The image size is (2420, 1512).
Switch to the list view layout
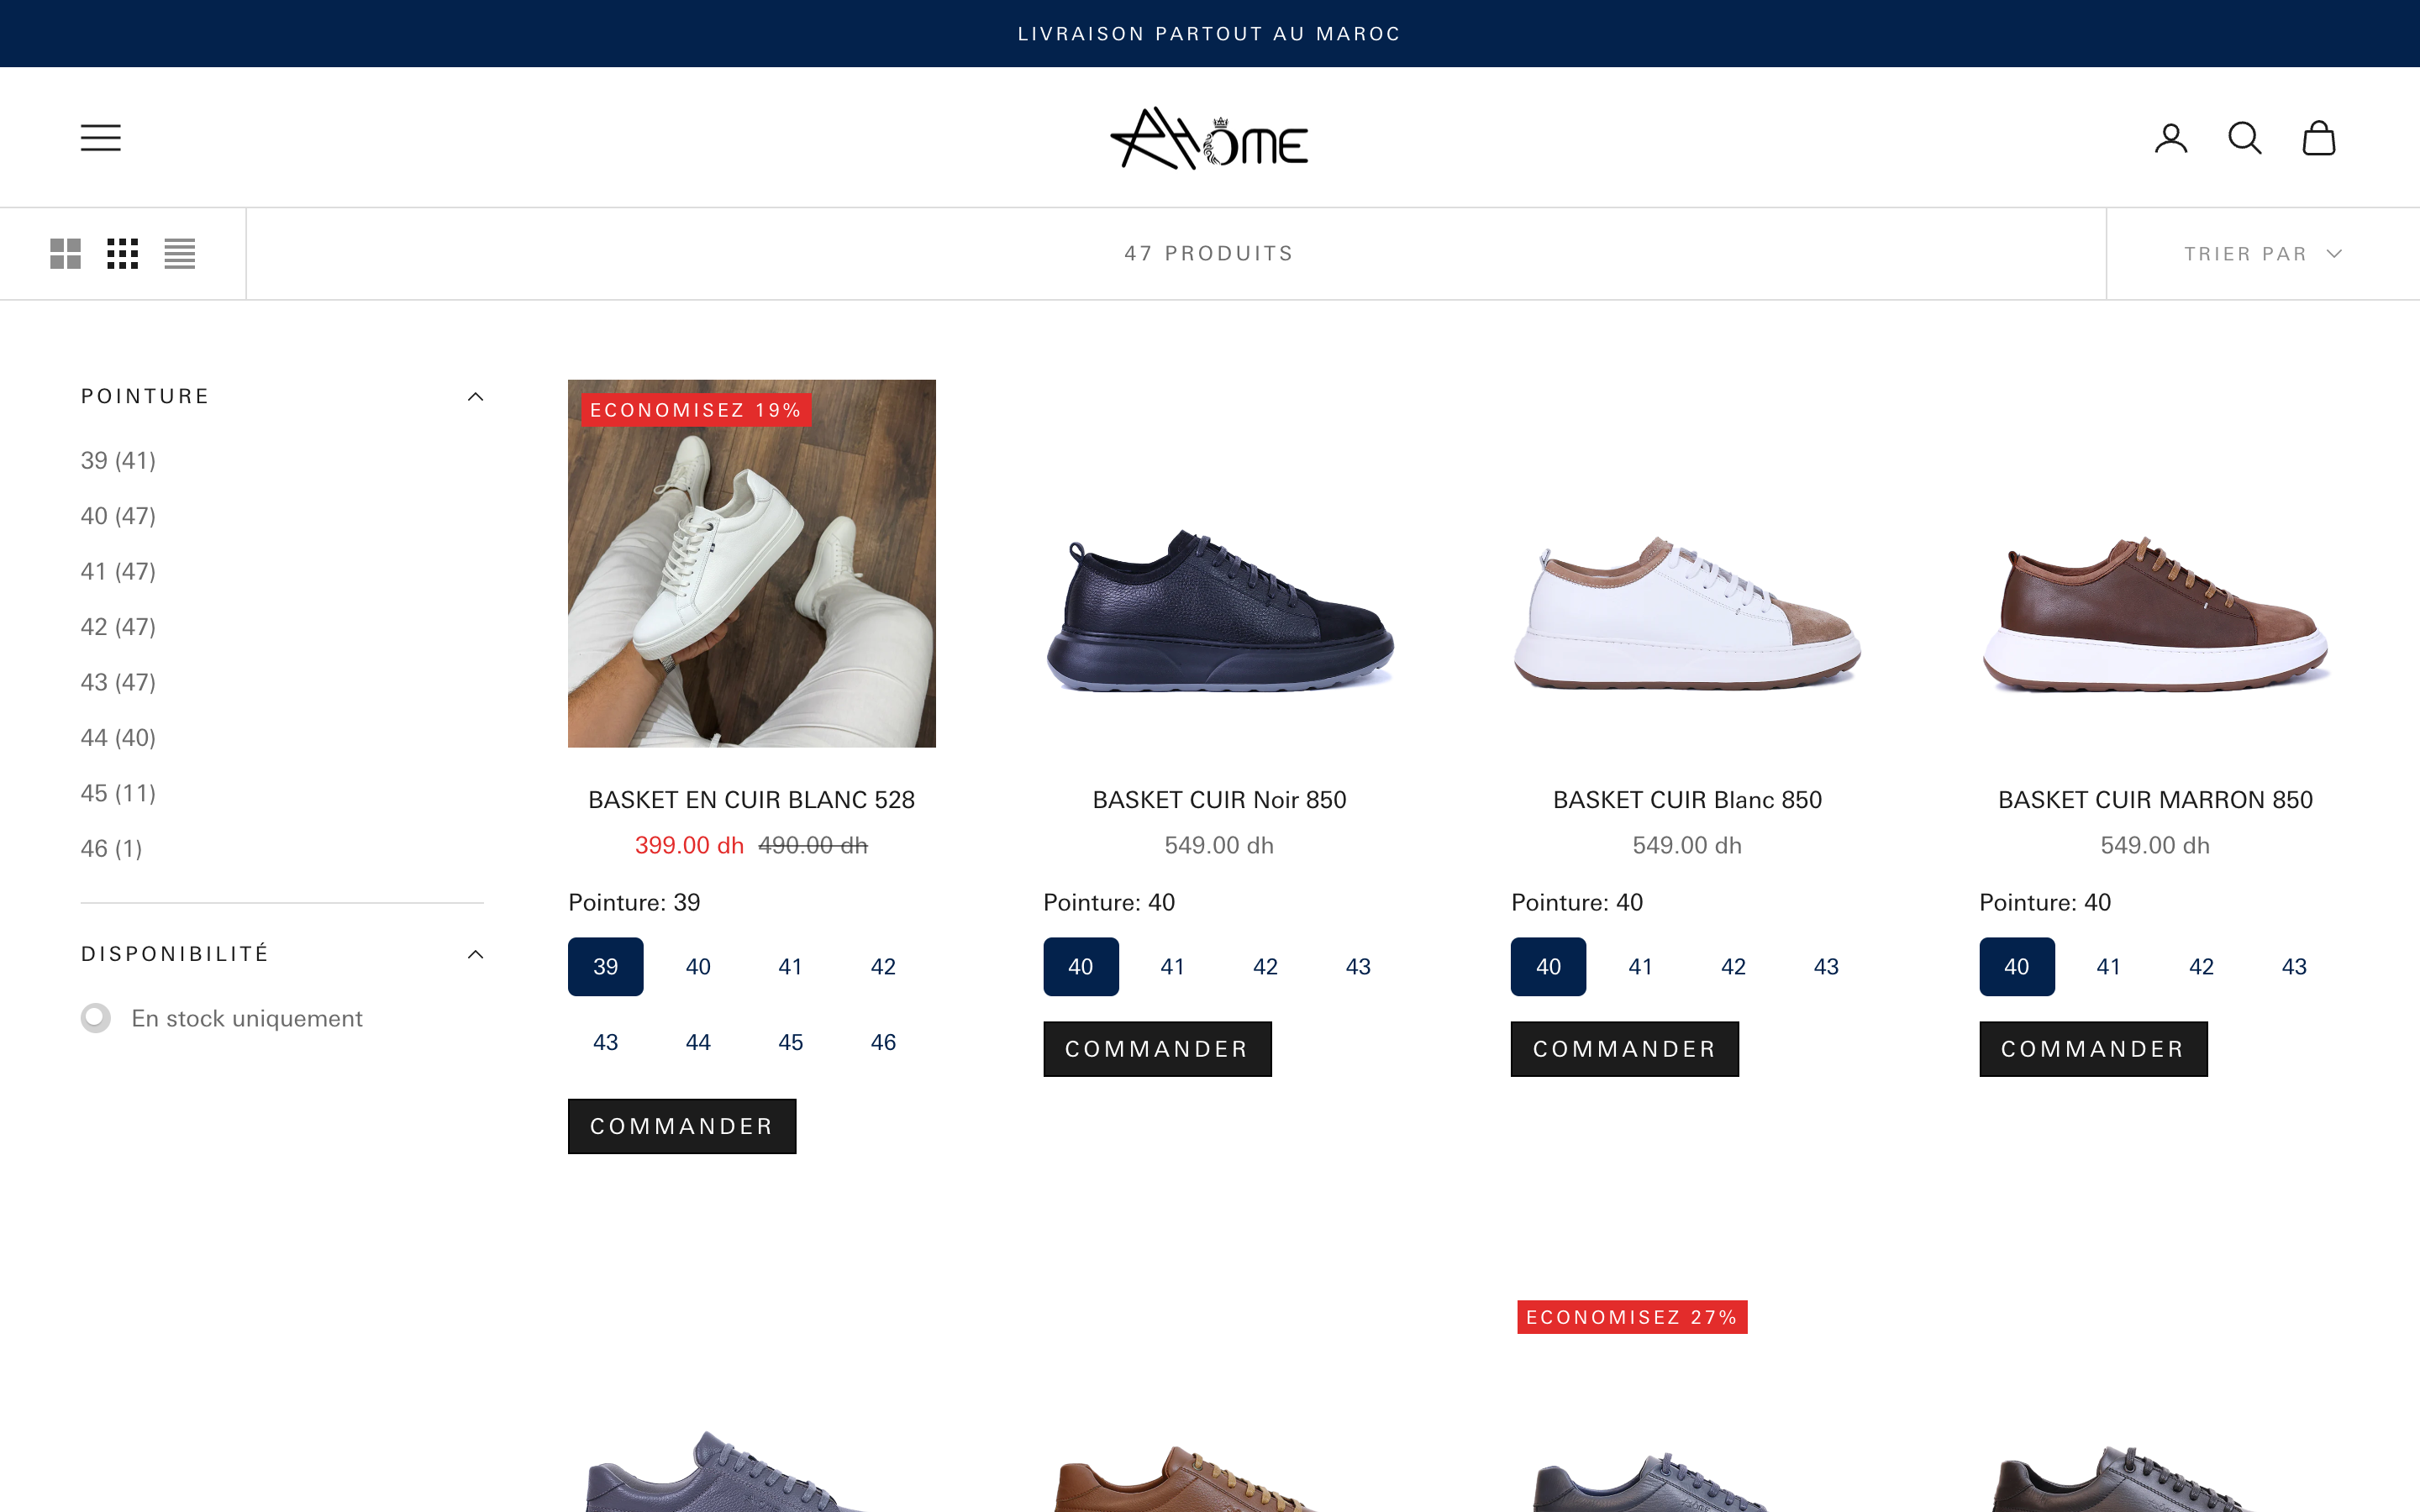(x=180, y=253)
